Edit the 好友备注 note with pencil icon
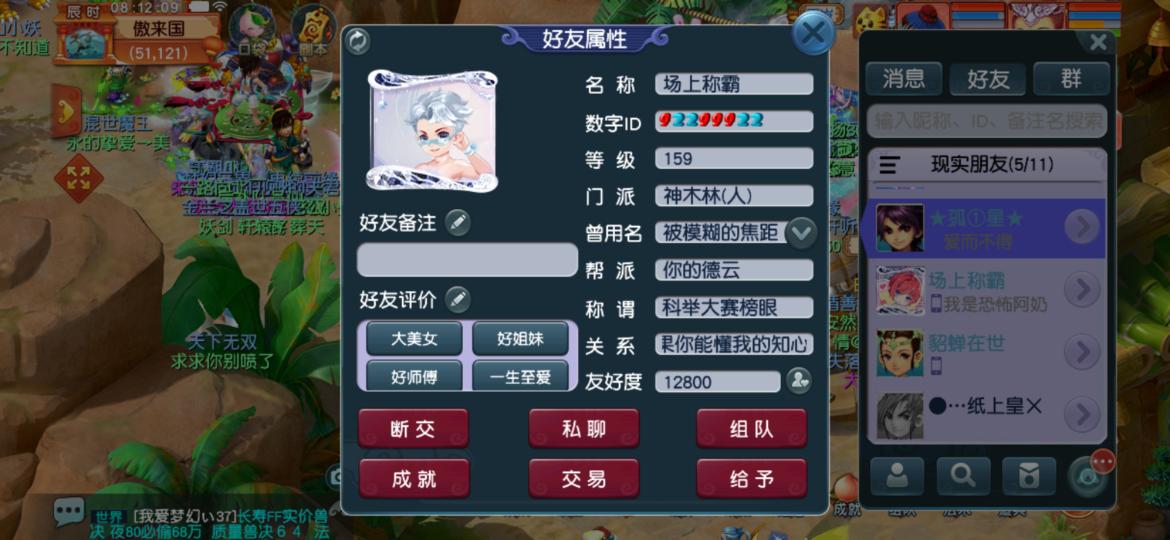The width and height of the screenshot is (1170, 540). [x=457, y=222]
